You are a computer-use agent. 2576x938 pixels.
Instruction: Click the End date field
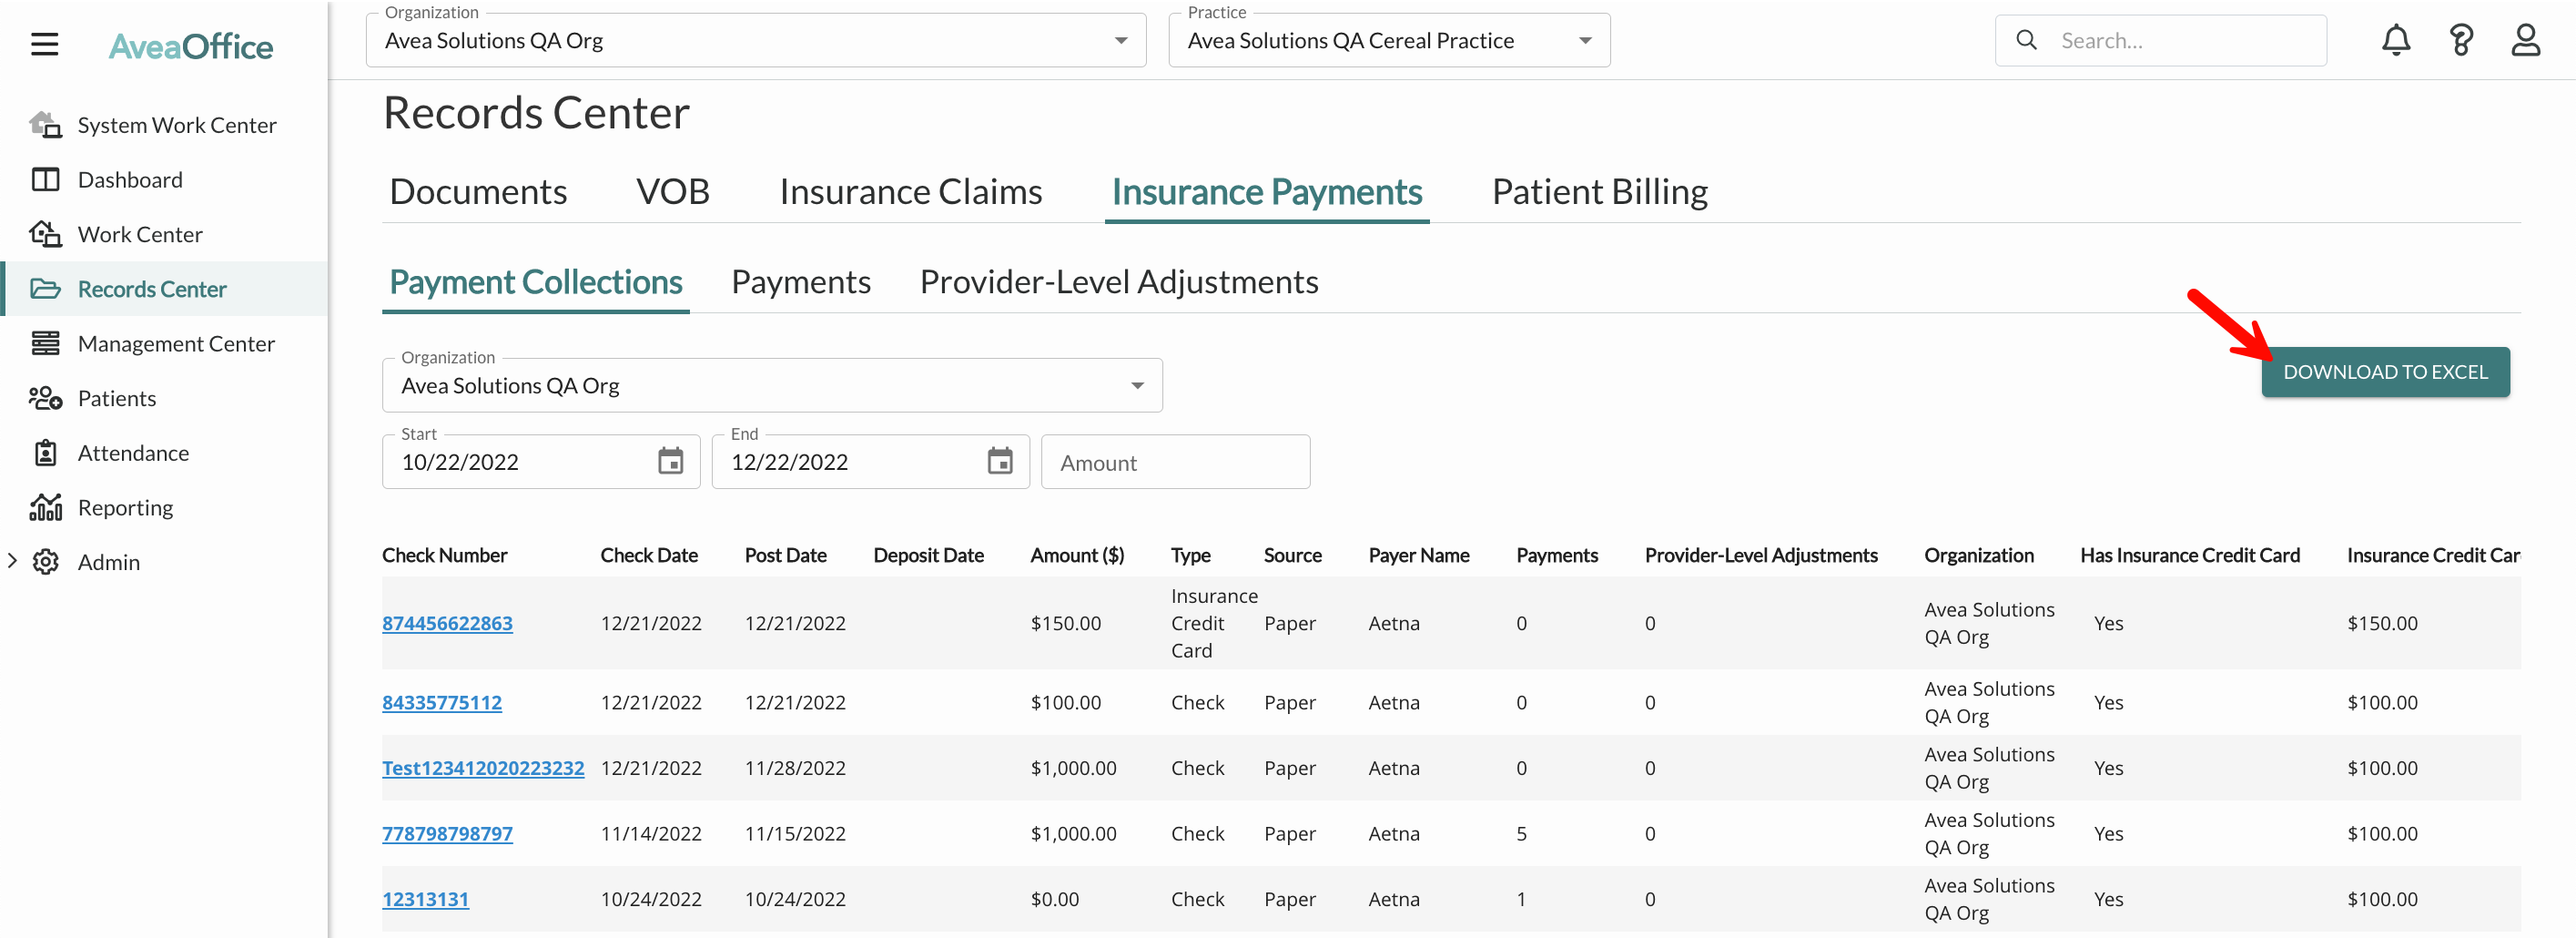coord(870,461)
